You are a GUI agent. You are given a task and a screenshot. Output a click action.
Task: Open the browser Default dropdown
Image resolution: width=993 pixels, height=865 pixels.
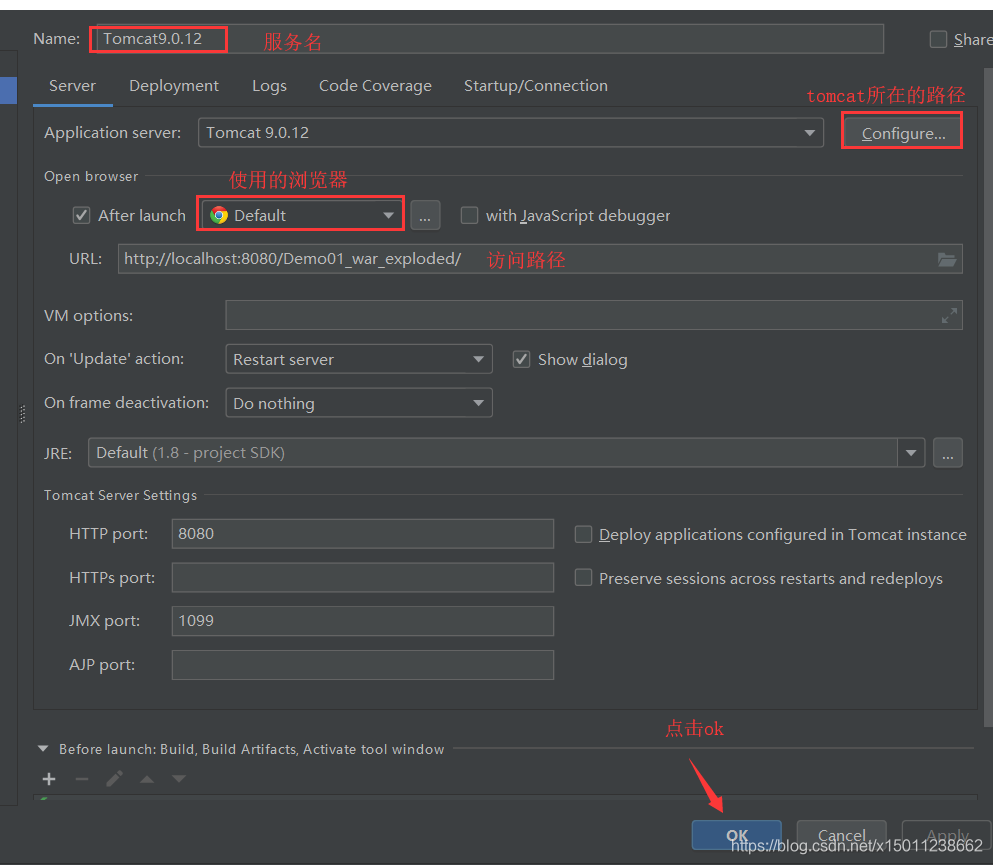[x=301, y=216]
